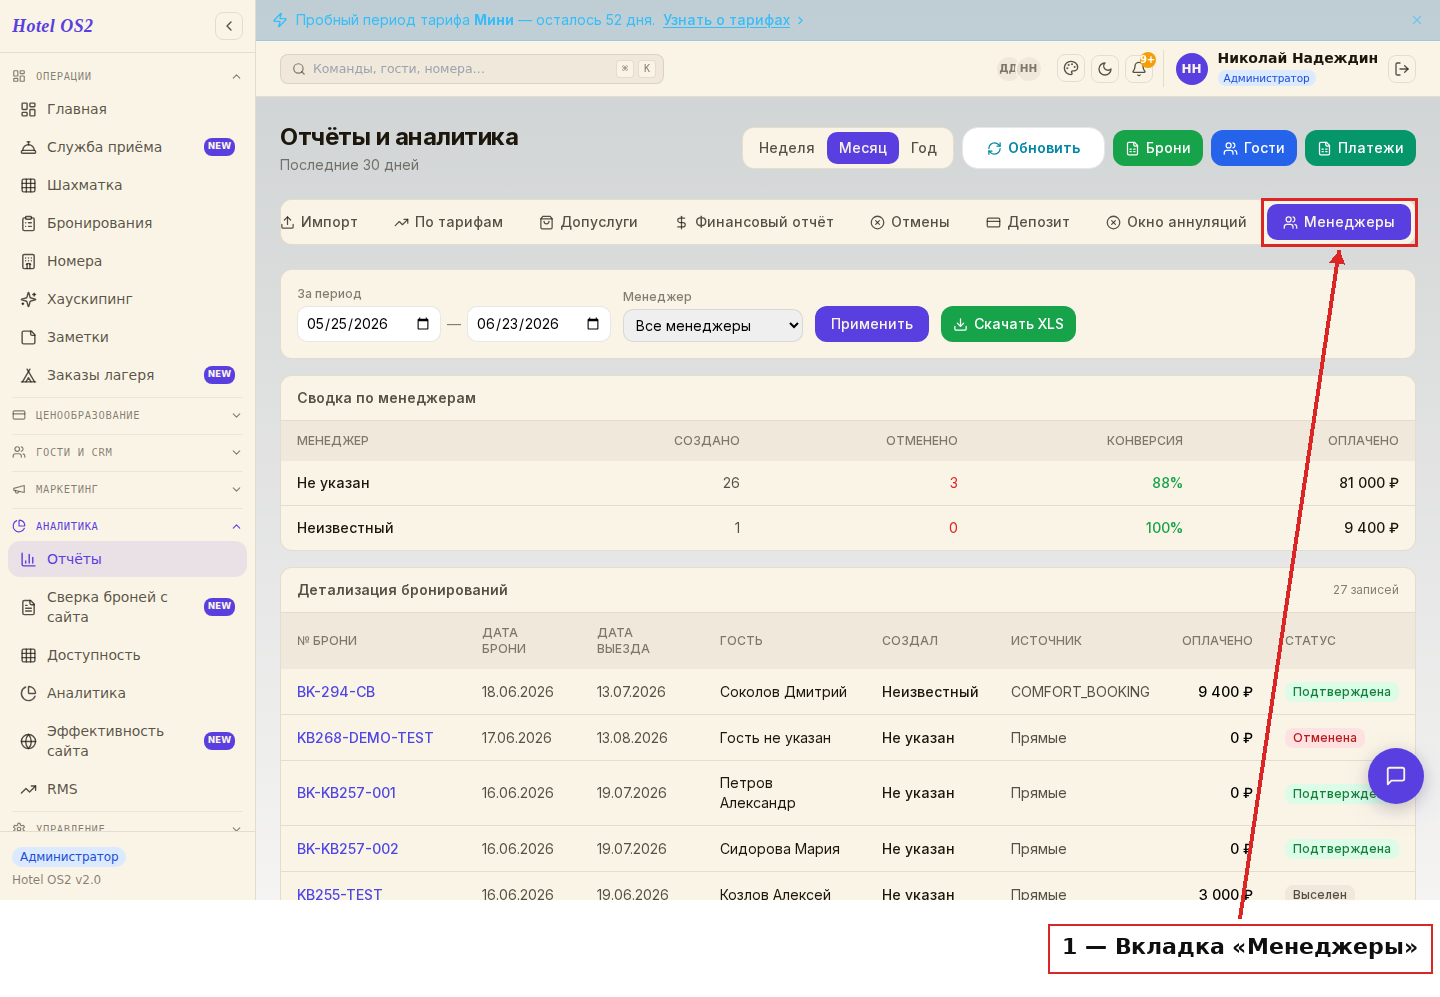
Task: Collapse the АНАЛИТИКА section
Action: point(127,526)
